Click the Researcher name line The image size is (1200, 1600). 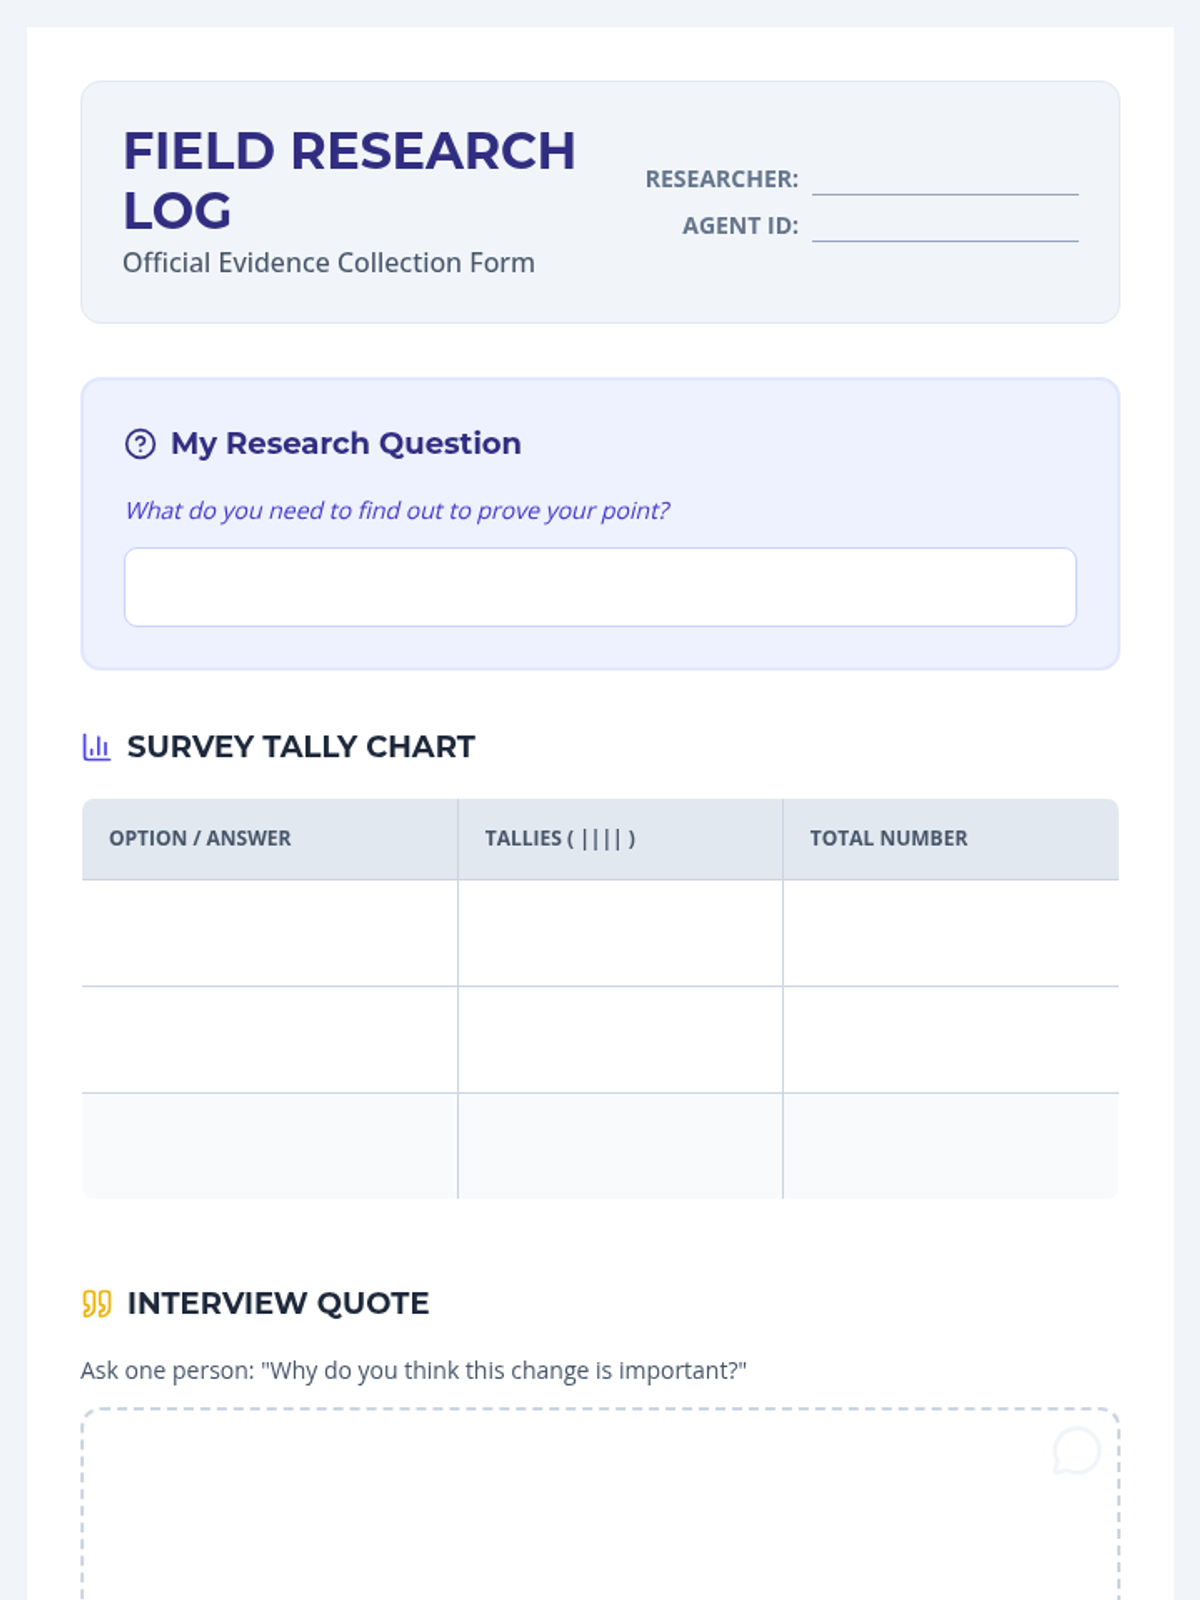(945, 180)
